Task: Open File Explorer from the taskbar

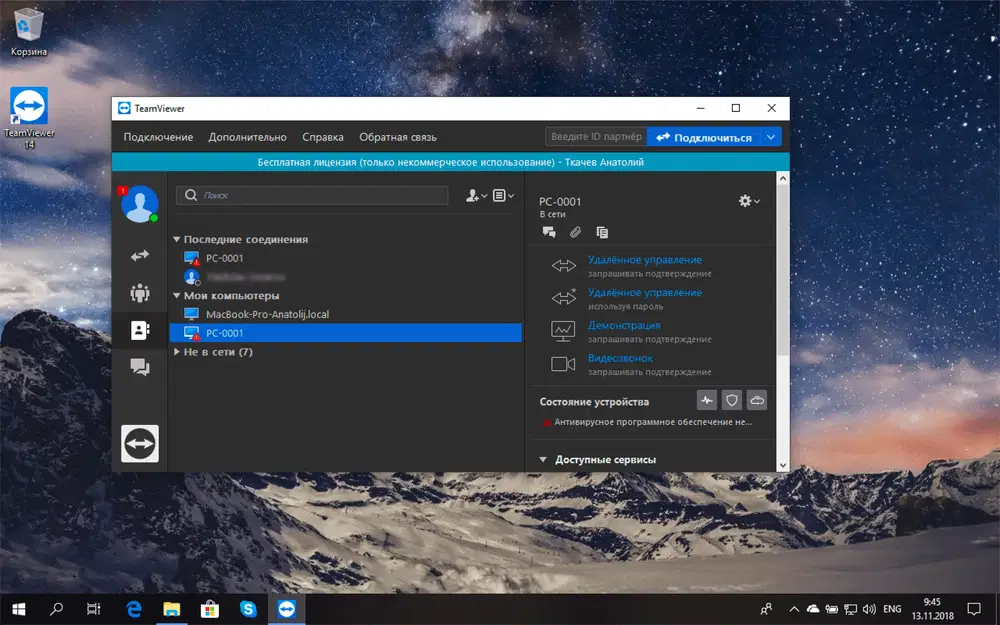Action: (x=172, y=609)
